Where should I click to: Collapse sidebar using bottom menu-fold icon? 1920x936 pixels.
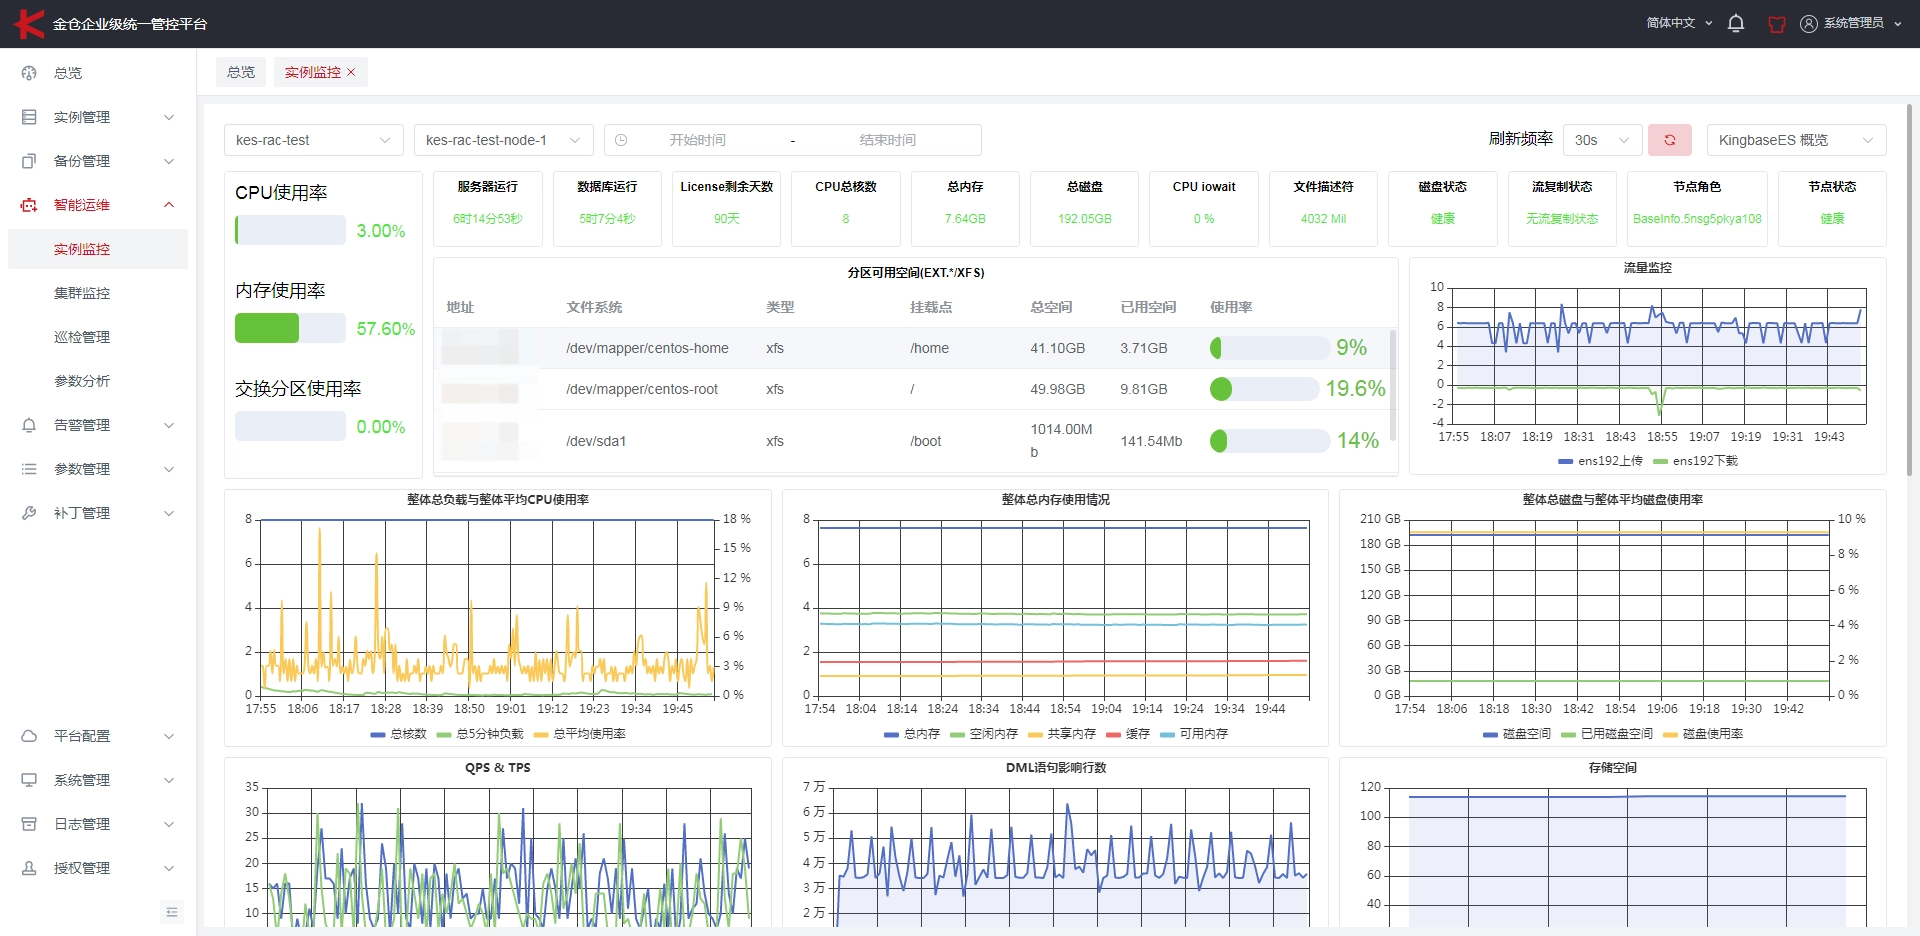[x=172, y=912]
